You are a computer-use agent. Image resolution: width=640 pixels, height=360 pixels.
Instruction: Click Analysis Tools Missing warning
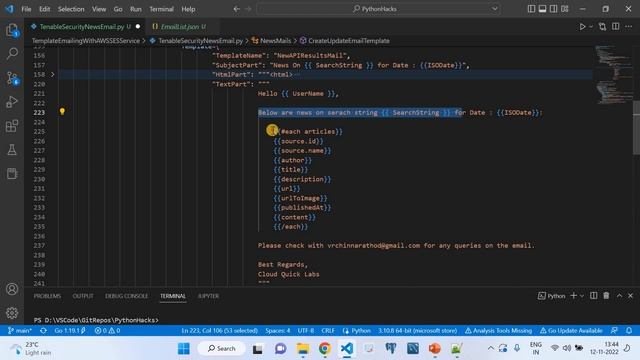click(498, 331)
